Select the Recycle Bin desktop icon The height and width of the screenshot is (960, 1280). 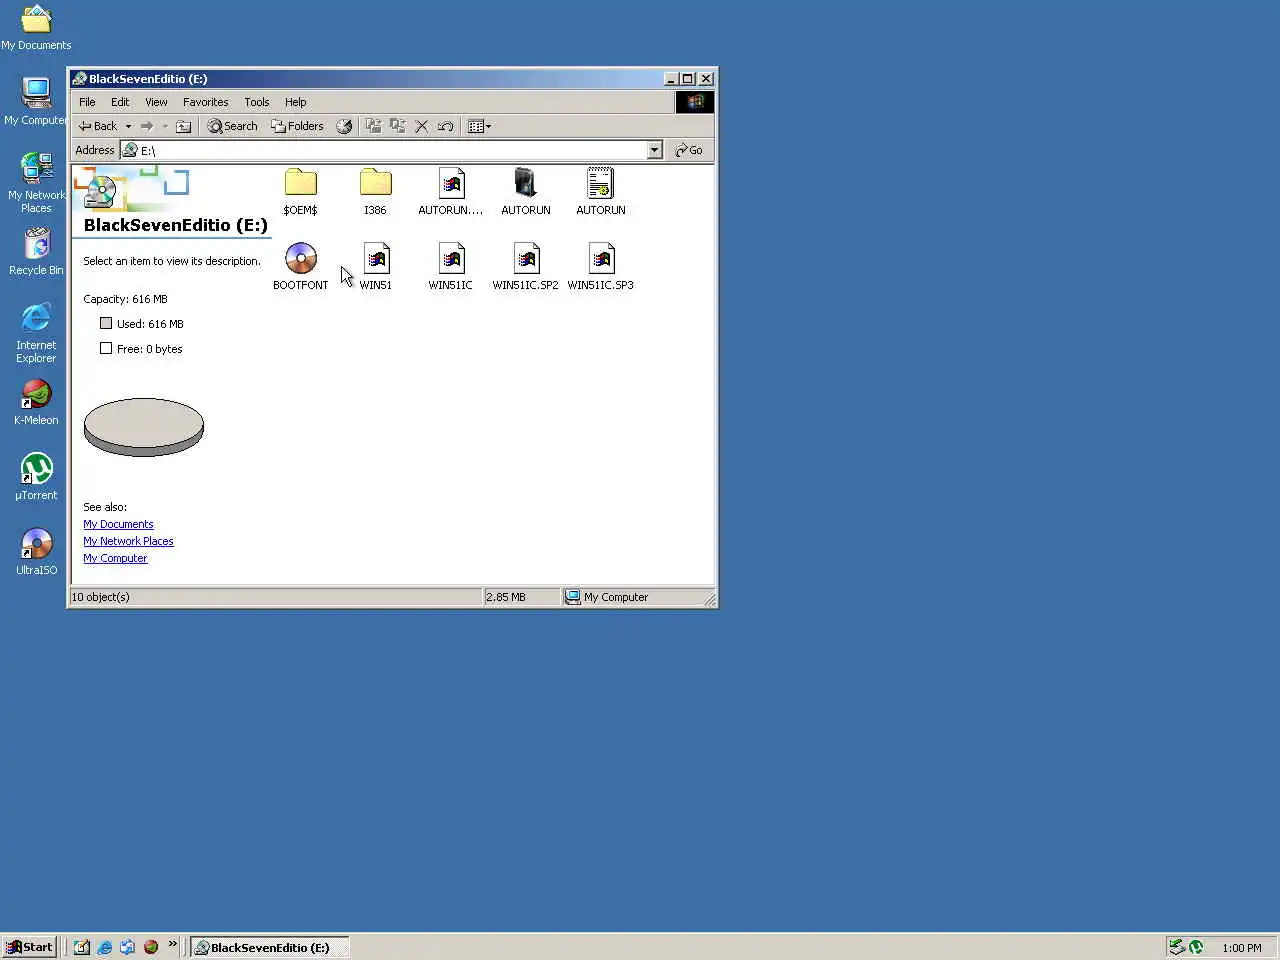tap(36, 252)
